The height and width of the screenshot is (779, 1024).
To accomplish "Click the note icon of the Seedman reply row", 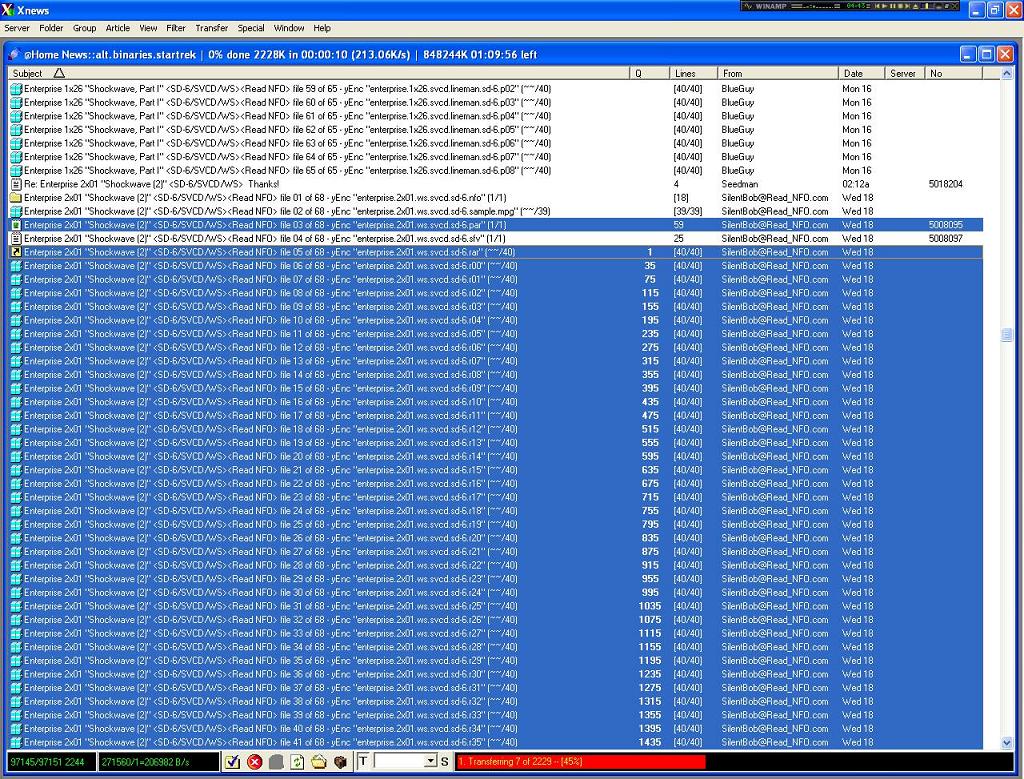I will click(x=16, y=184).
